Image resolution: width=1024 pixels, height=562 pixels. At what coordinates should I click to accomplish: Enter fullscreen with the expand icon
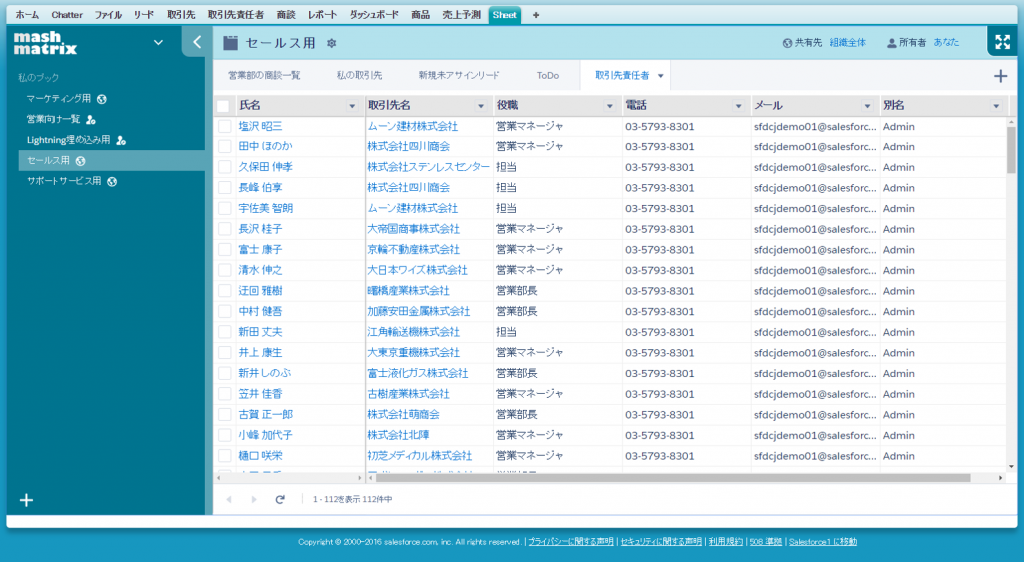coord(1002,42)
